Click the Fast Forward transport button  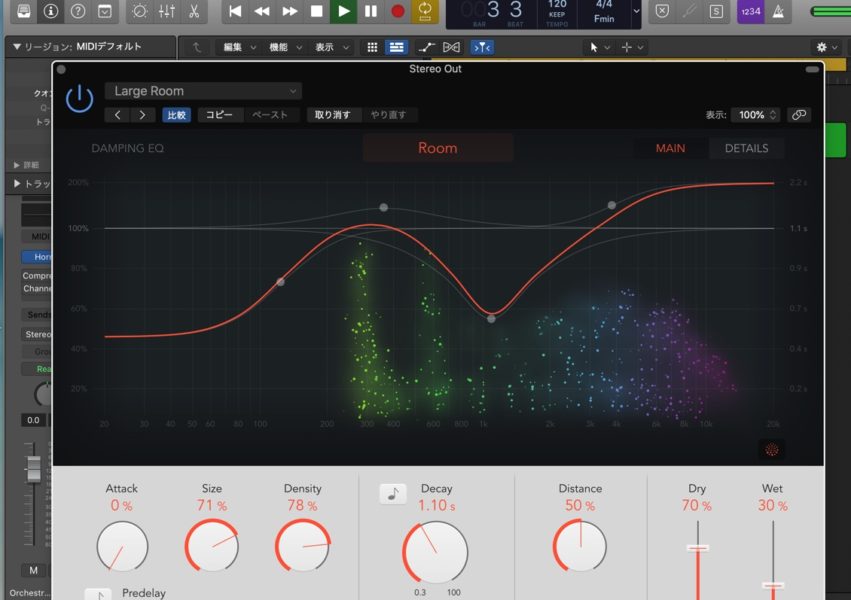coord(289,11)
